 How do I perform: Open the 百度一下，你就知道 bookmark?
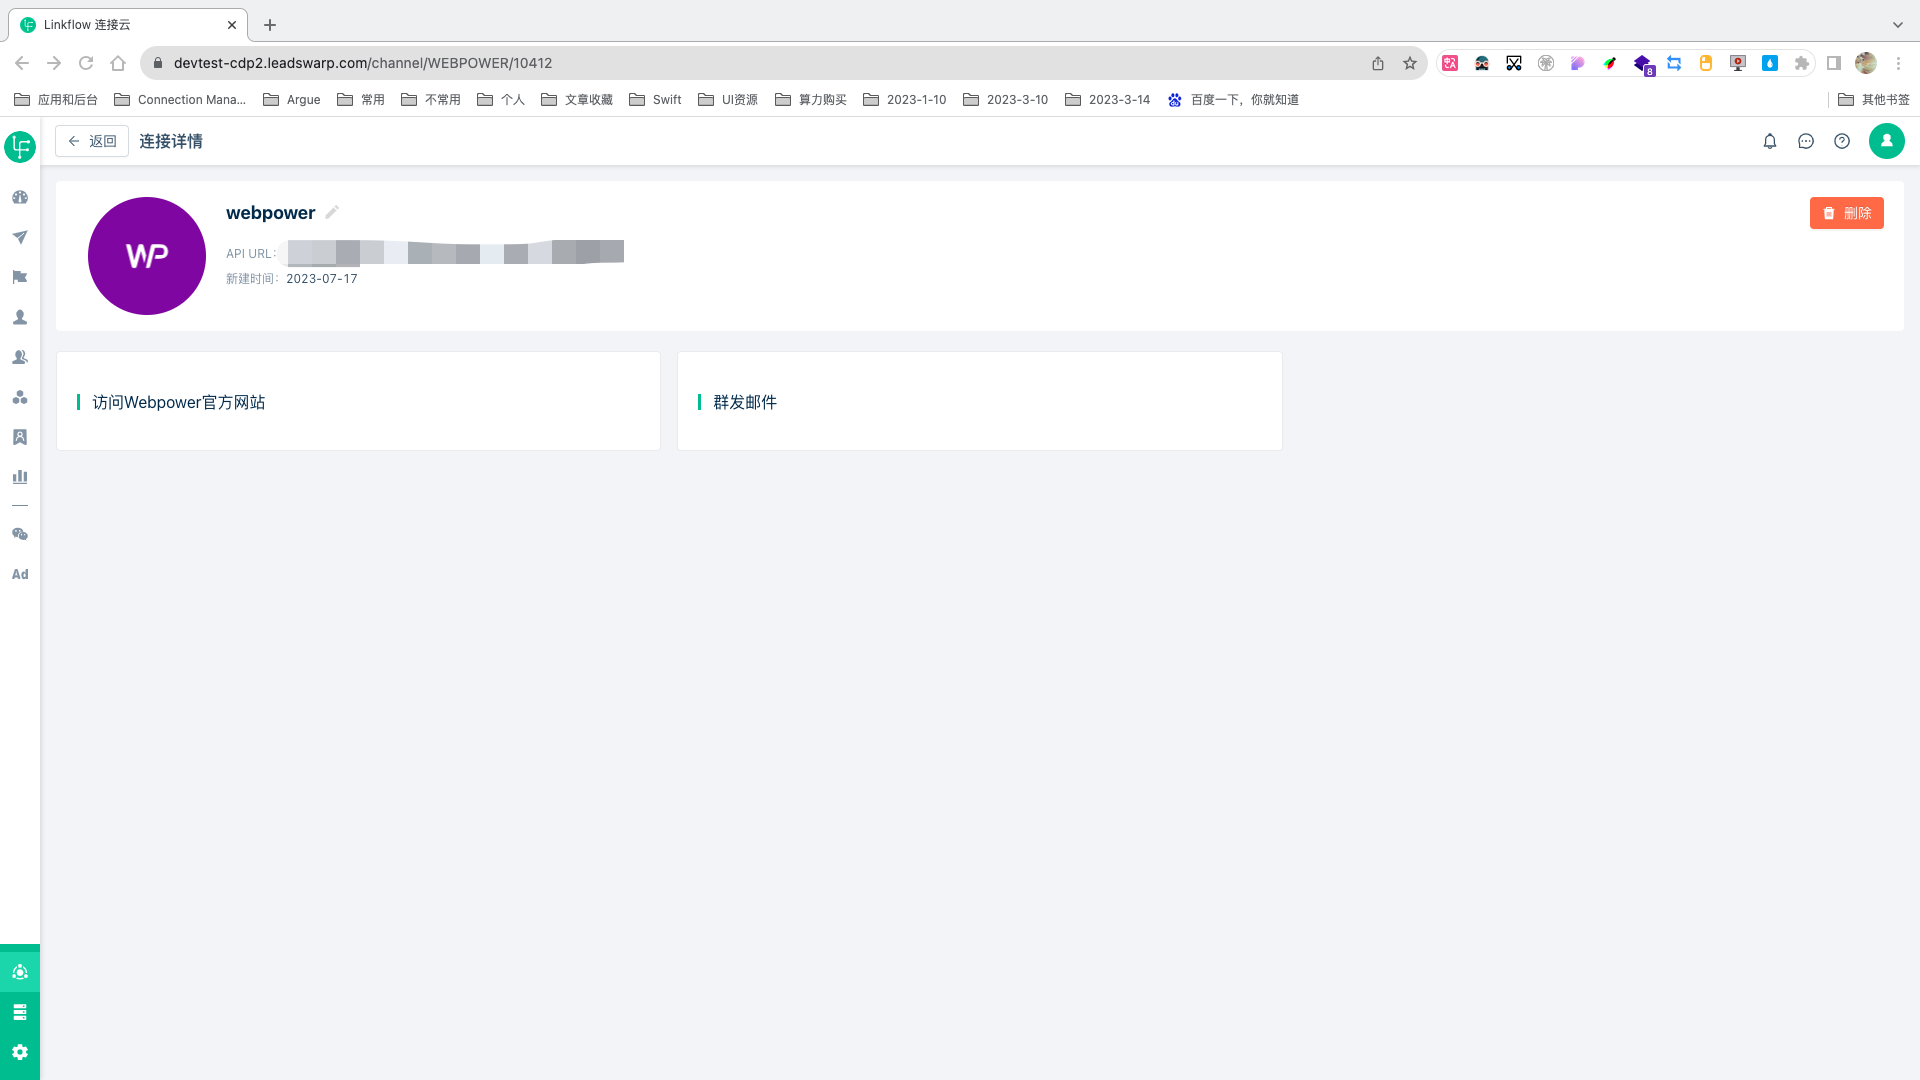click(x=1234, y=100)
